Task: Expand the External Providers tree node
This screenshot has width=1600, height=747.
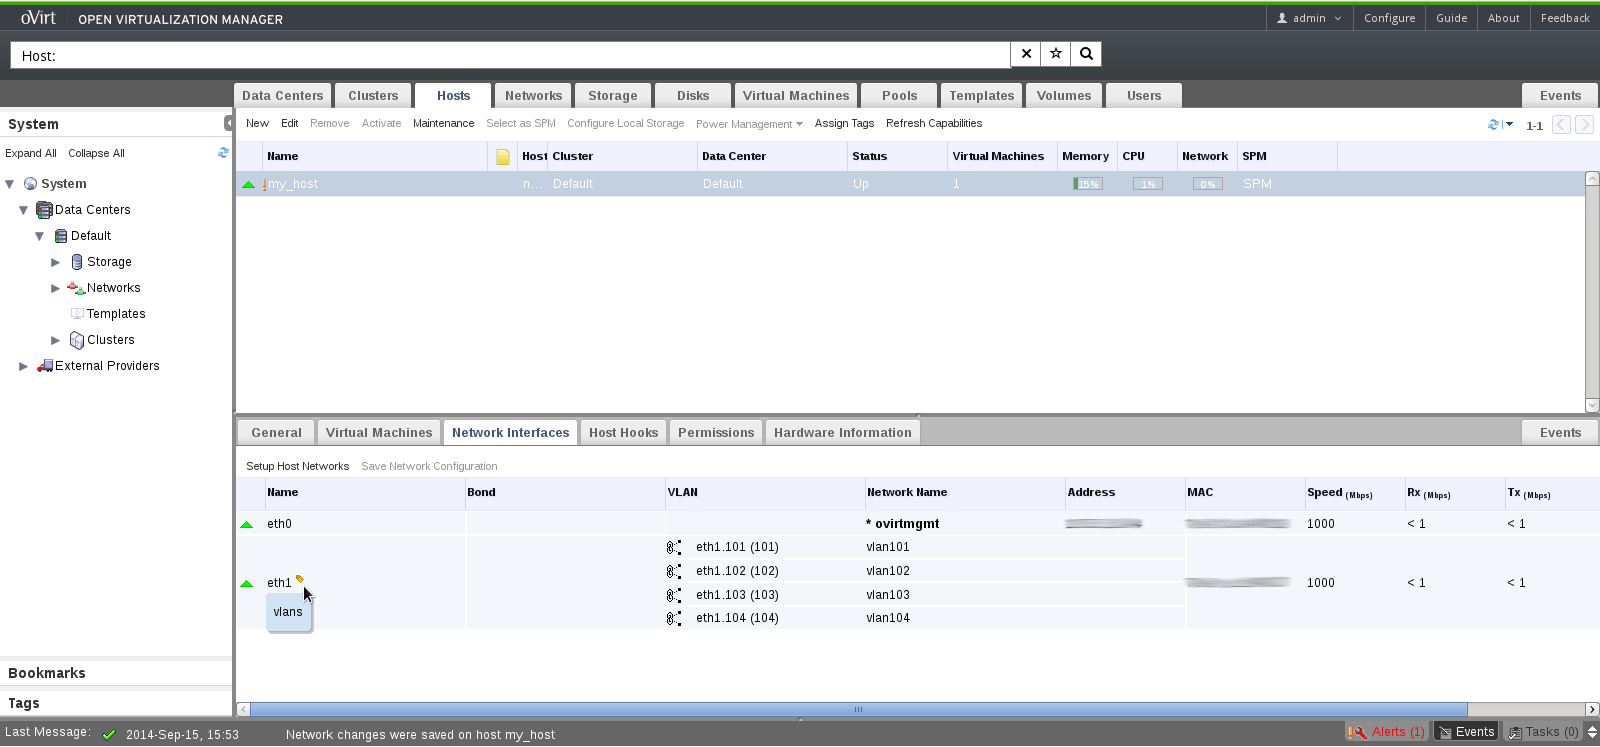Action: (x=24, y=366)
